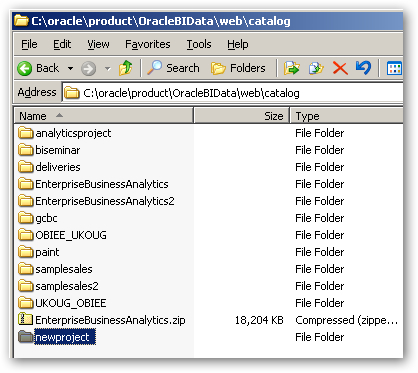Click the Copy To folder icon

point(316,68)
